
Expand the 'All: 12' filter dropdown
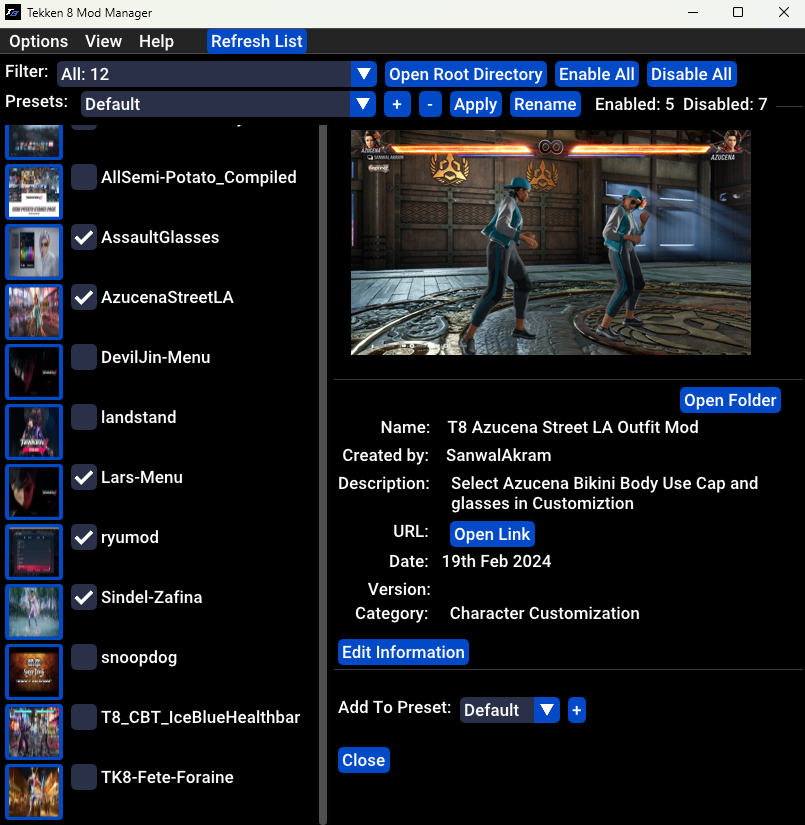[x=364, y=73]
